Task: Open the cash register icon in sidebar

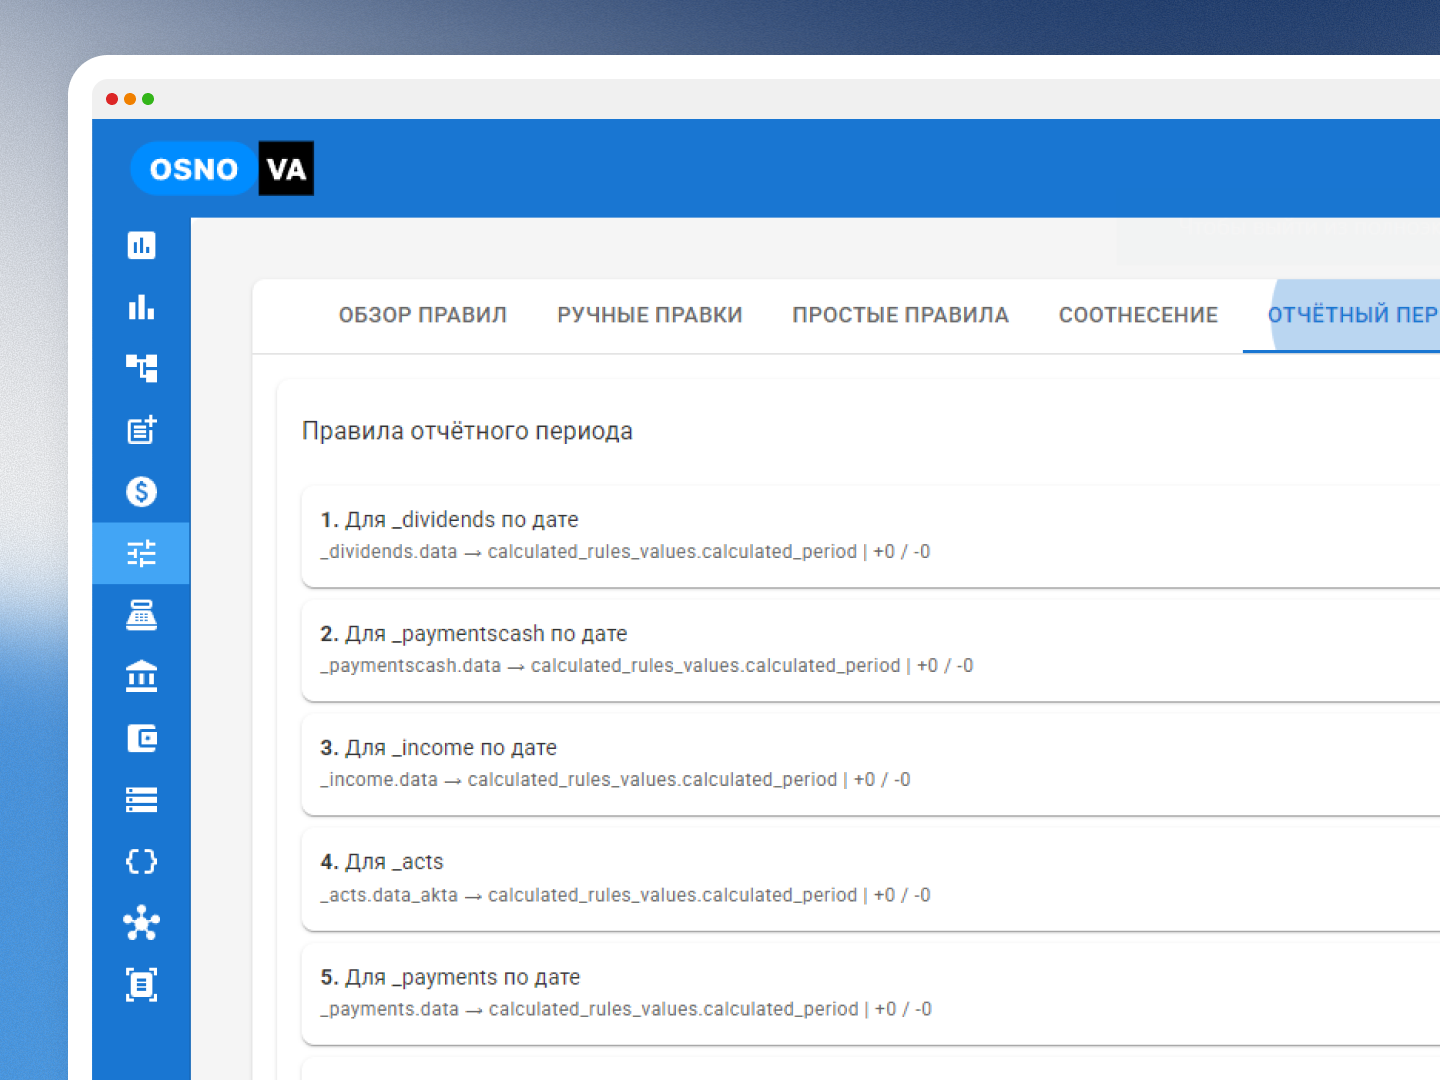Action: point(141,615)
